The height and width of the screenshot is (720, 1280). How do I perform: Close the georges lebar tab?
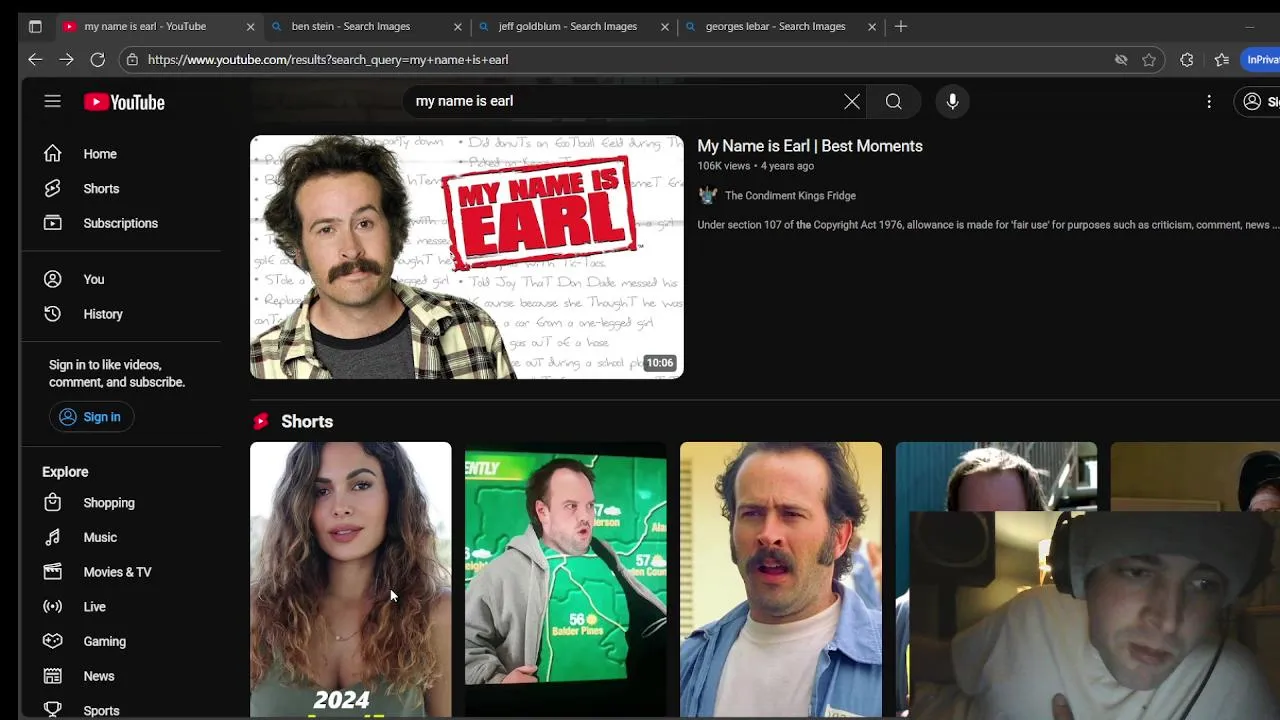[x=871, y=27]
